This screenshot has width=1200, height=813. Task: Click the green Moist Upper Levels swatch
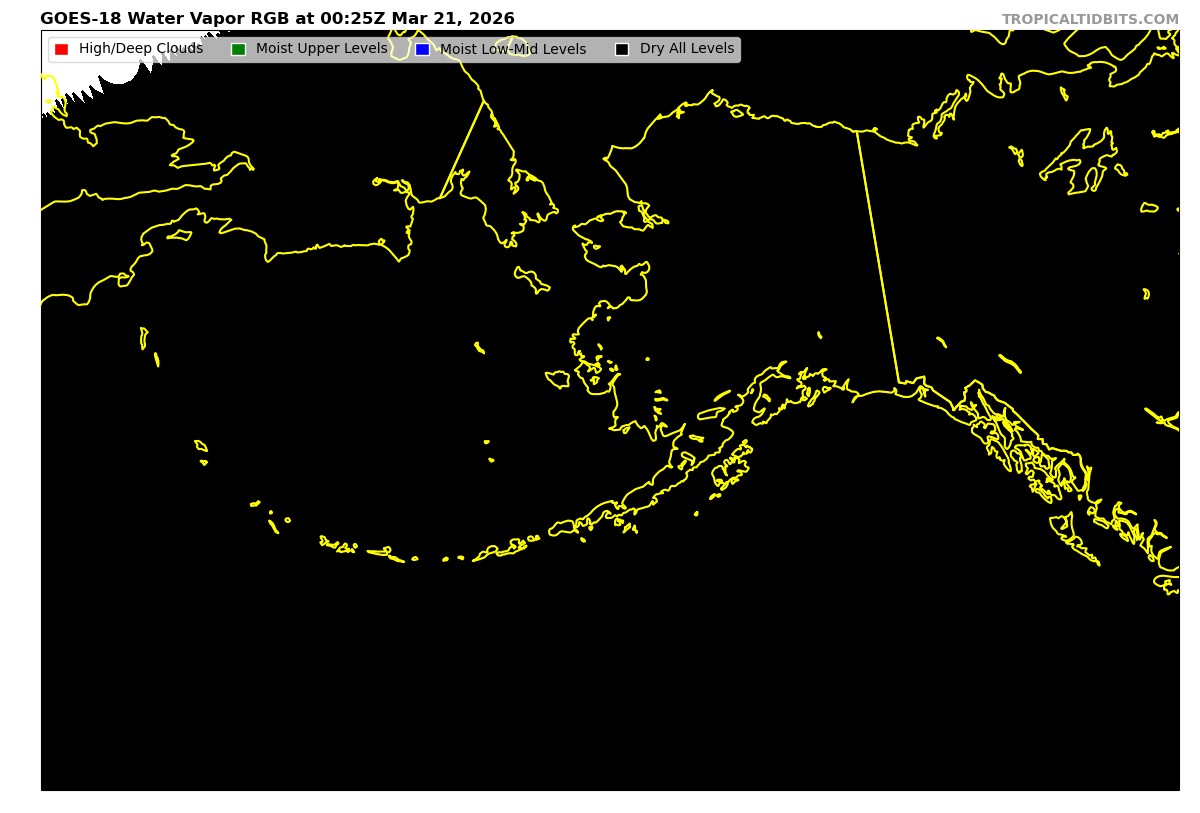238,49
